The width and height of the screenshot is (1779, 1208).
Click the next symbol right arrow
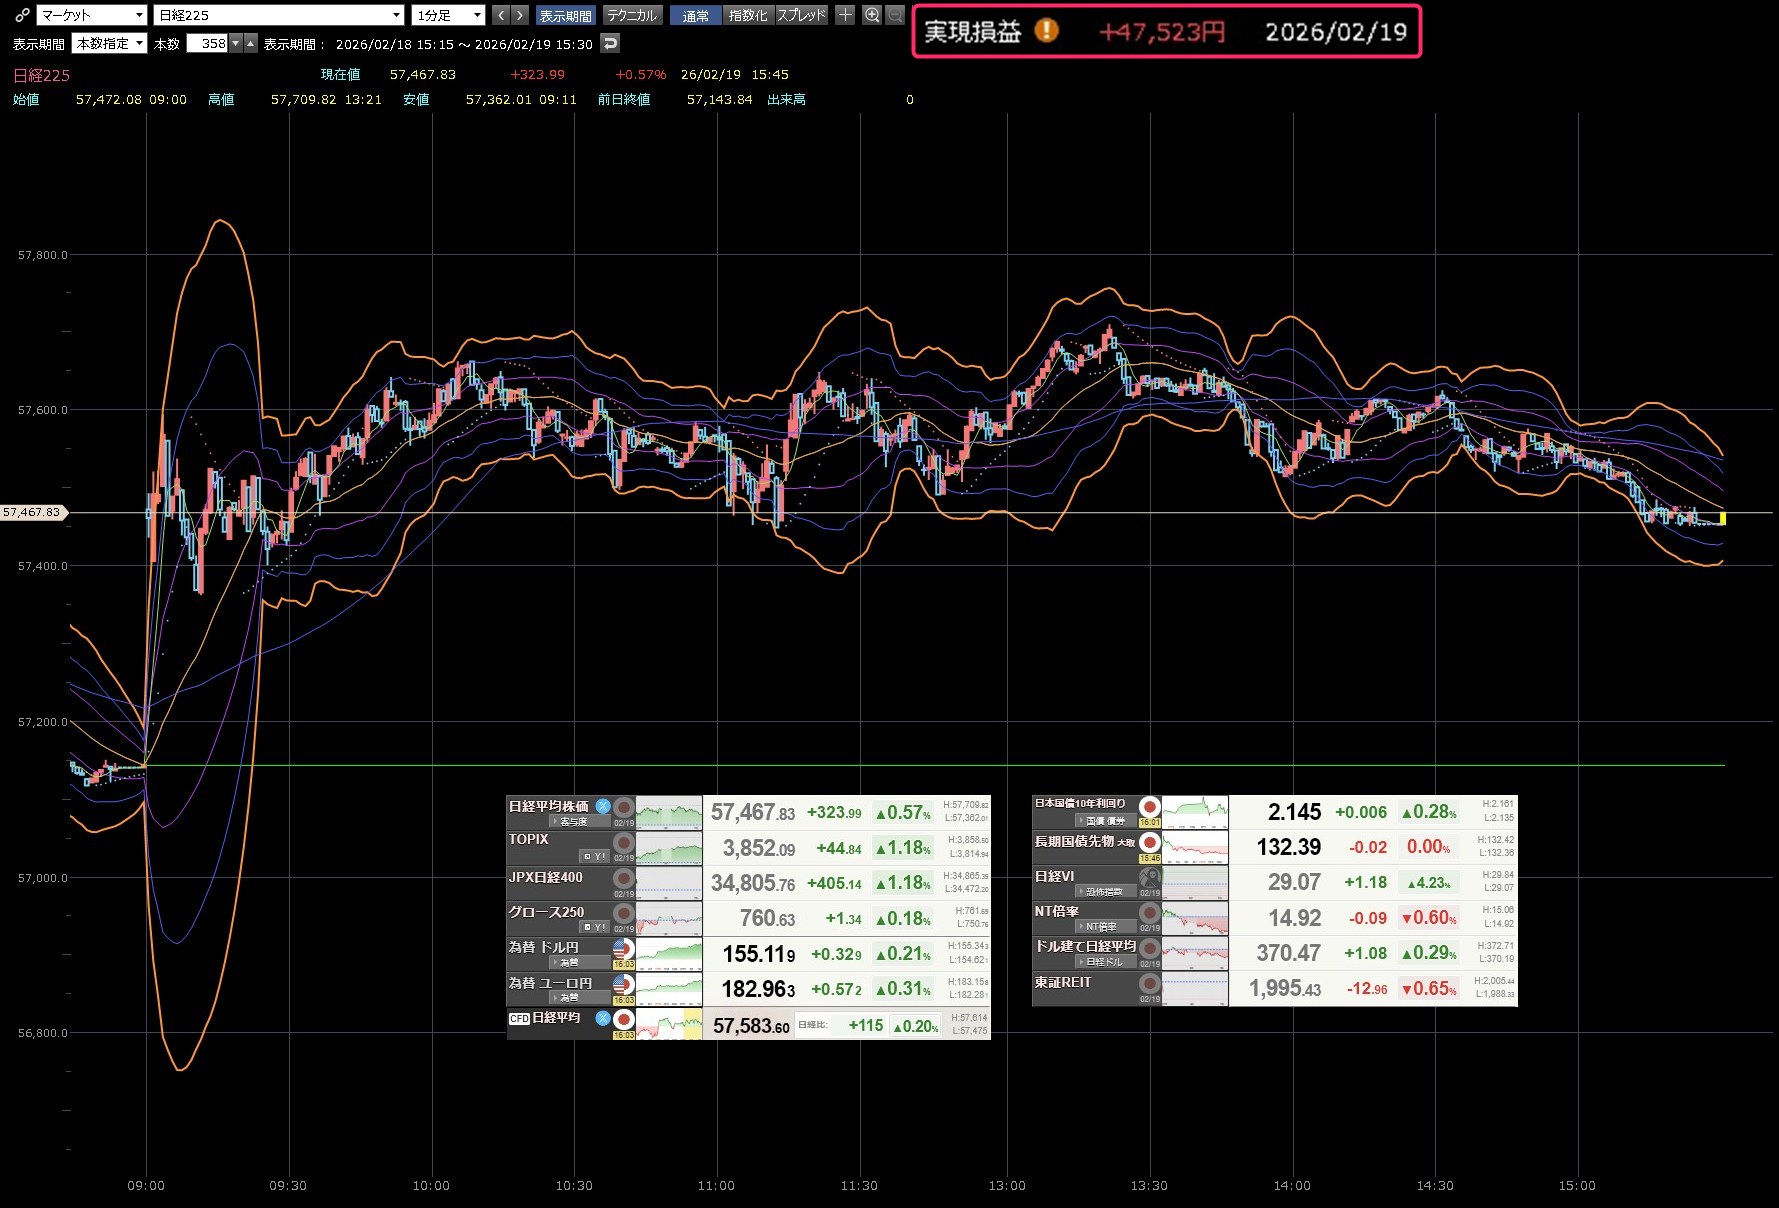520,15
